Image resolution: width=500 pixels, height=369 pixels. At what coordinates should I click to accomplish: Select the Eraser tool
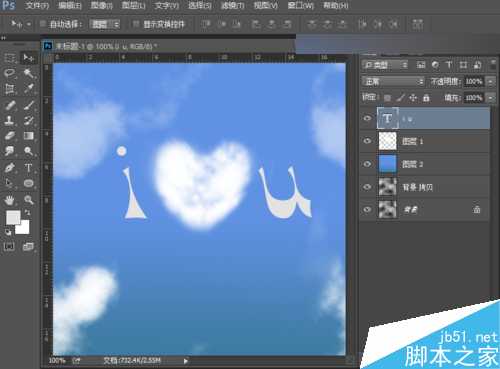pos(10,136)
